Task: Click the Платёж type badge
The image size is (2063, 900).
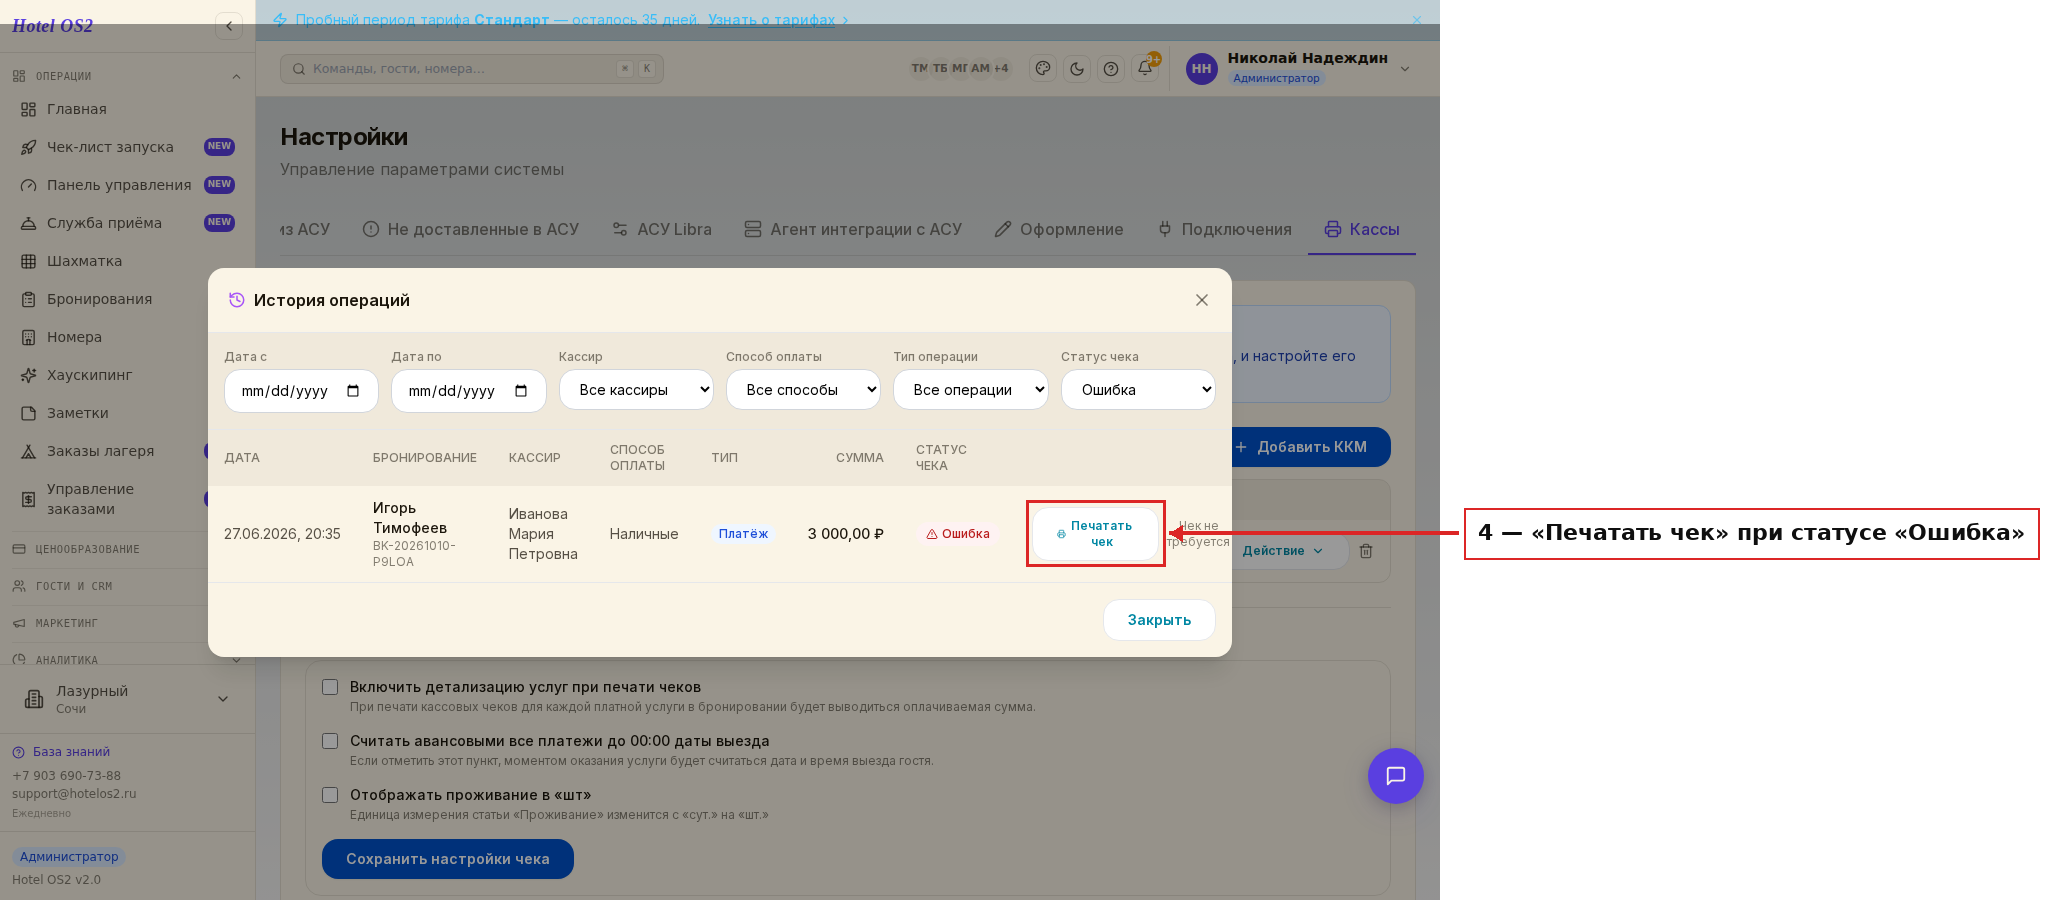Action: (743, 534)
